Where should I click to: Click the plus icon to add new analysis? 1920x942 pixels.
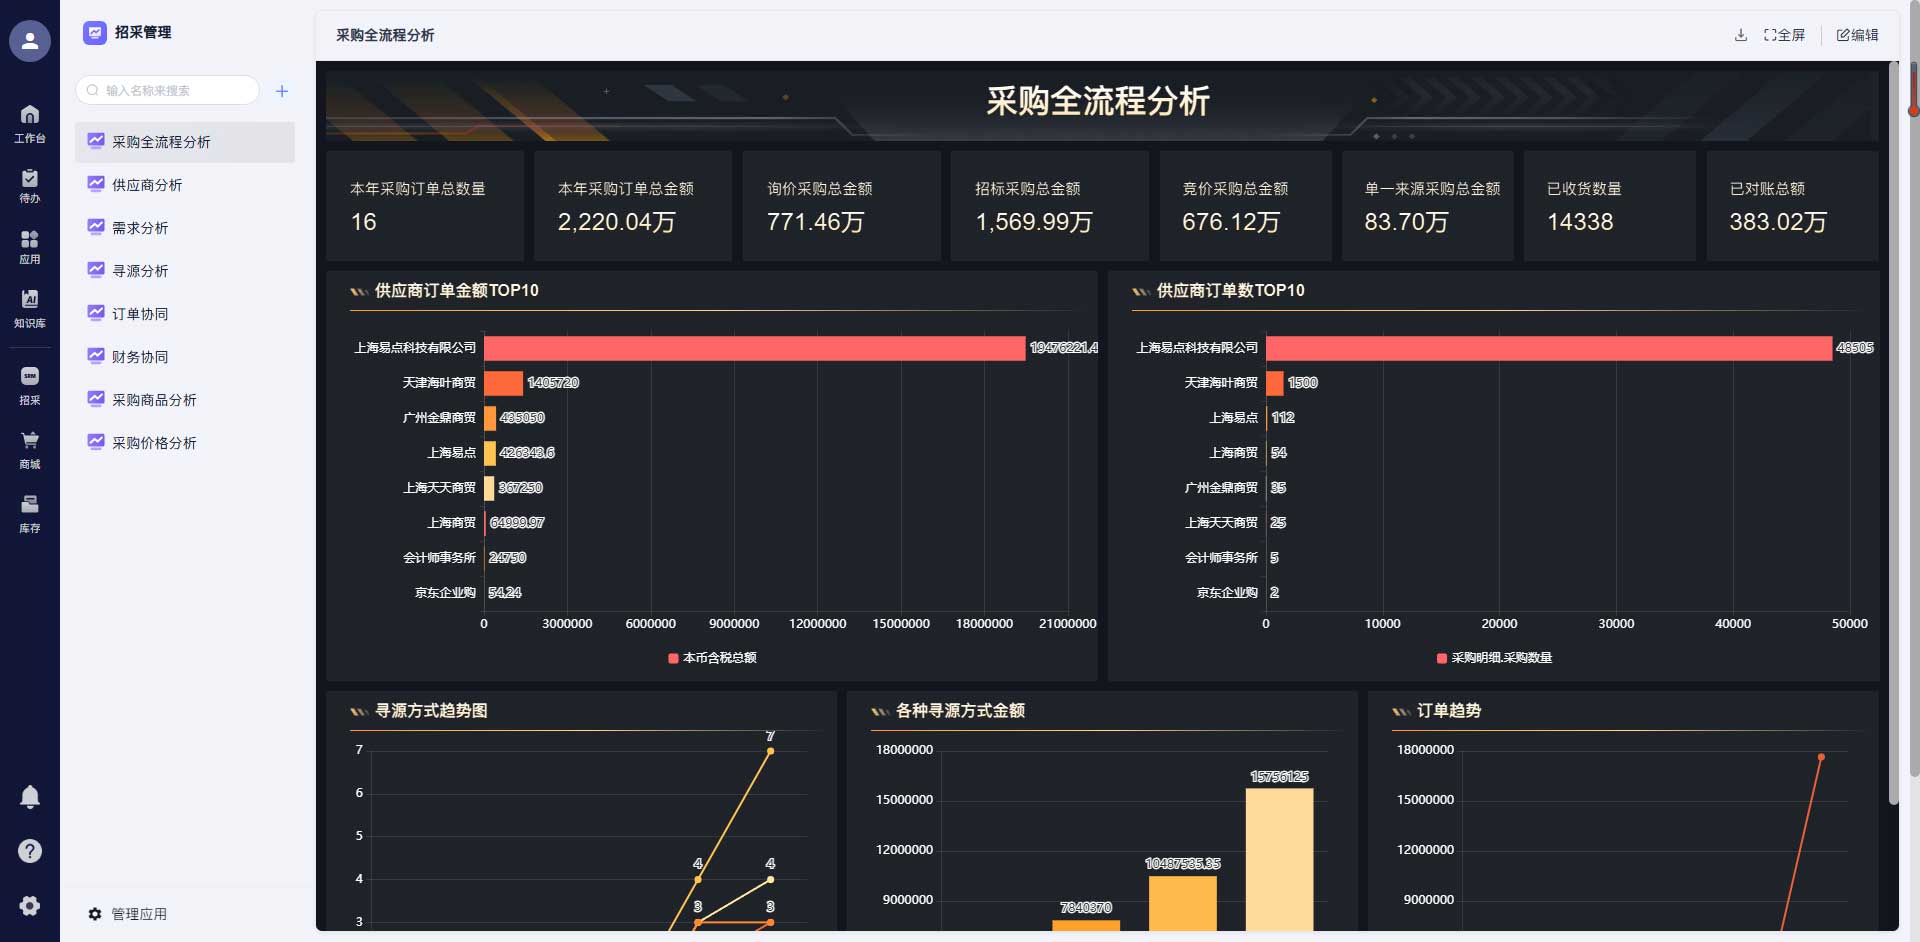tap(282, 90)
